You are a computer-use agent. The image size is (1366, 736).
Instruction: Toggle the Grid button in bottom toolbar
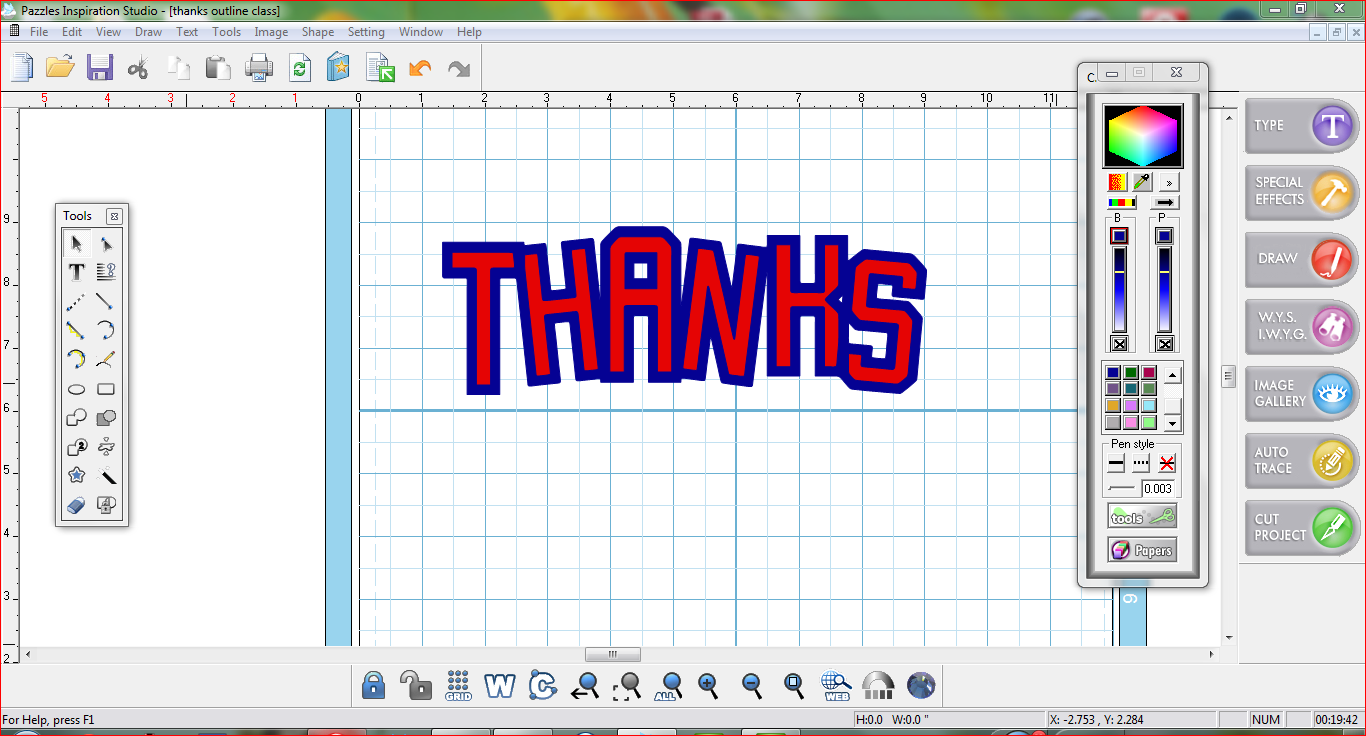pyautogui.click(x=458, y=685)
